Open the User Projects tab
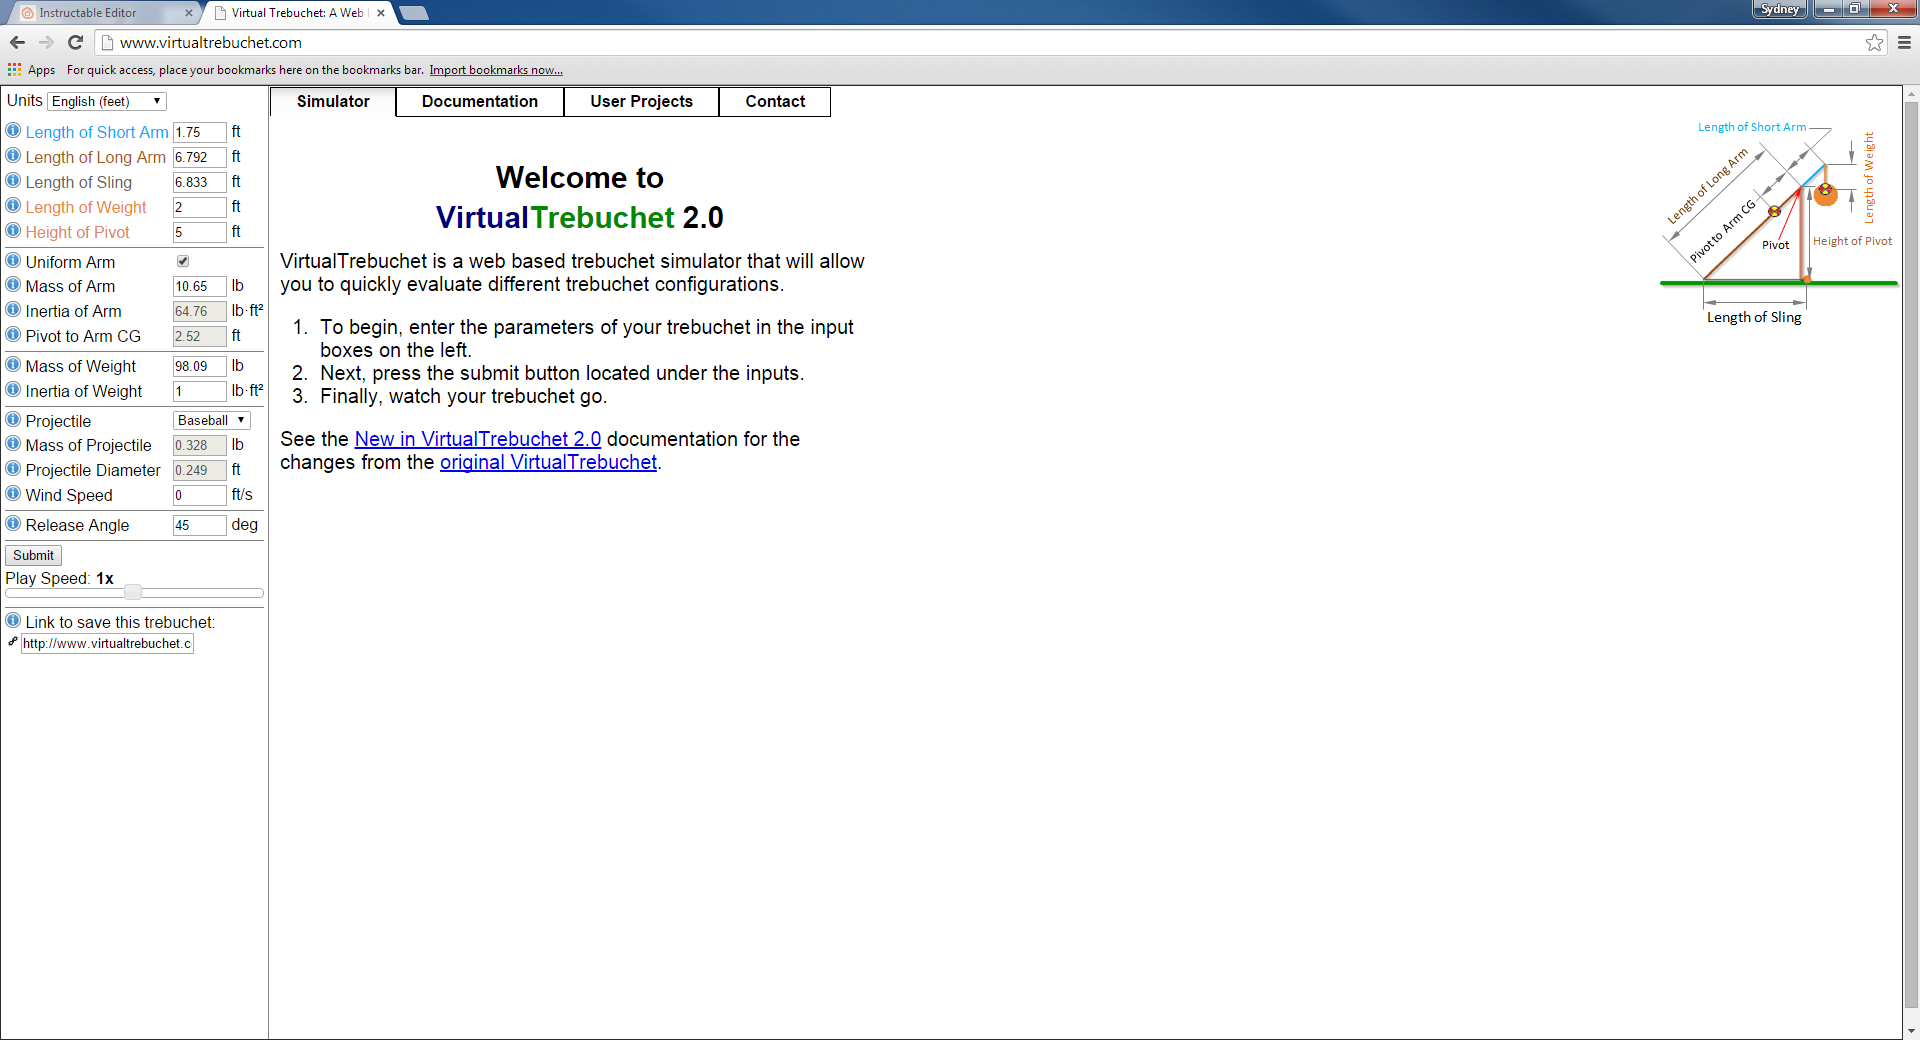 (x=641, y=101)
